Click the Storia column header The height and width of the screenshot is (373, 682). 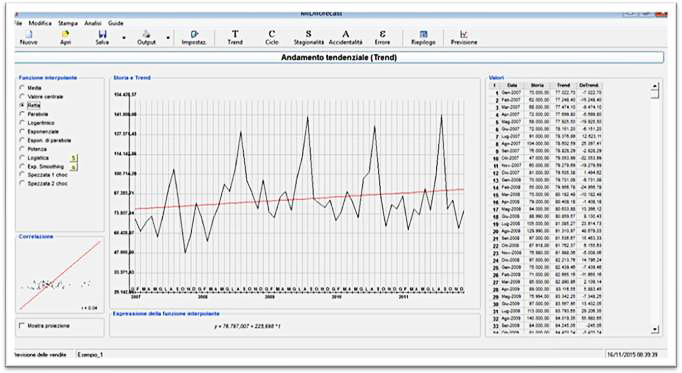coord(537,86)
